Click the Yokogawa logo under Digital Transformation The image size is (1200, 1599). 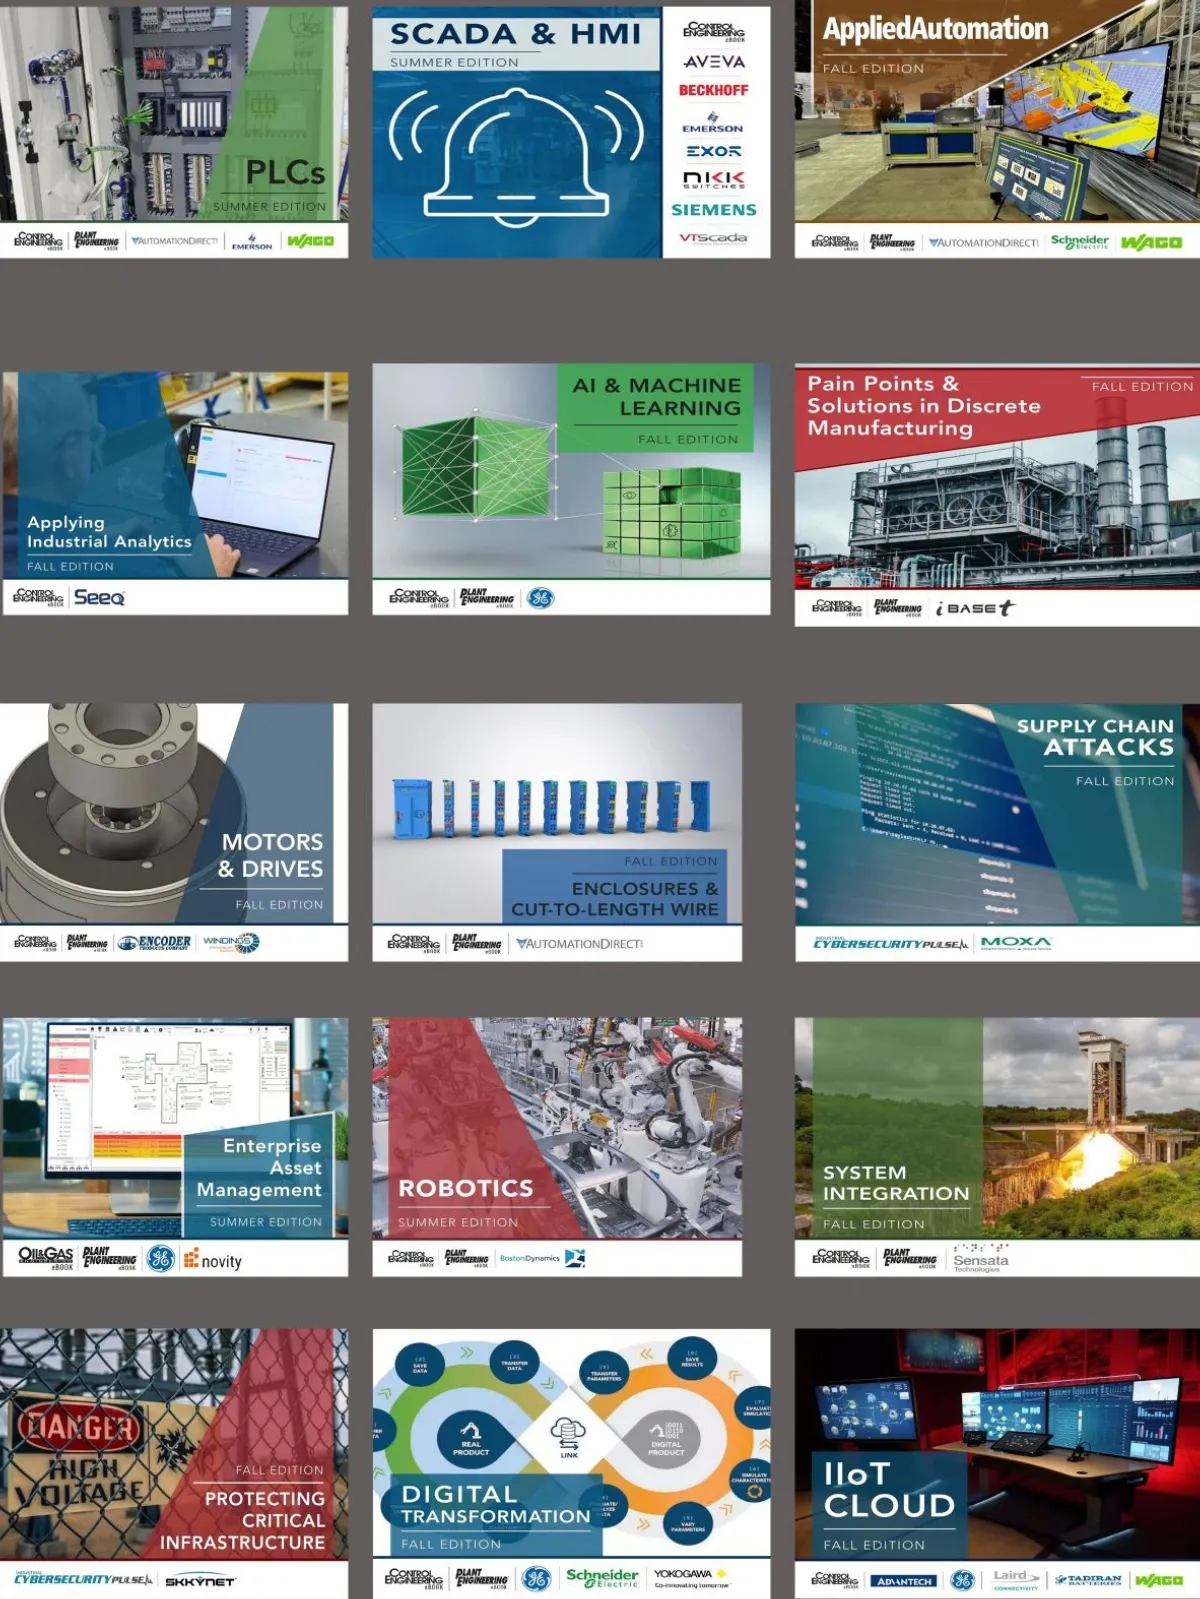pyautogui.click(x=690, y=1578)
